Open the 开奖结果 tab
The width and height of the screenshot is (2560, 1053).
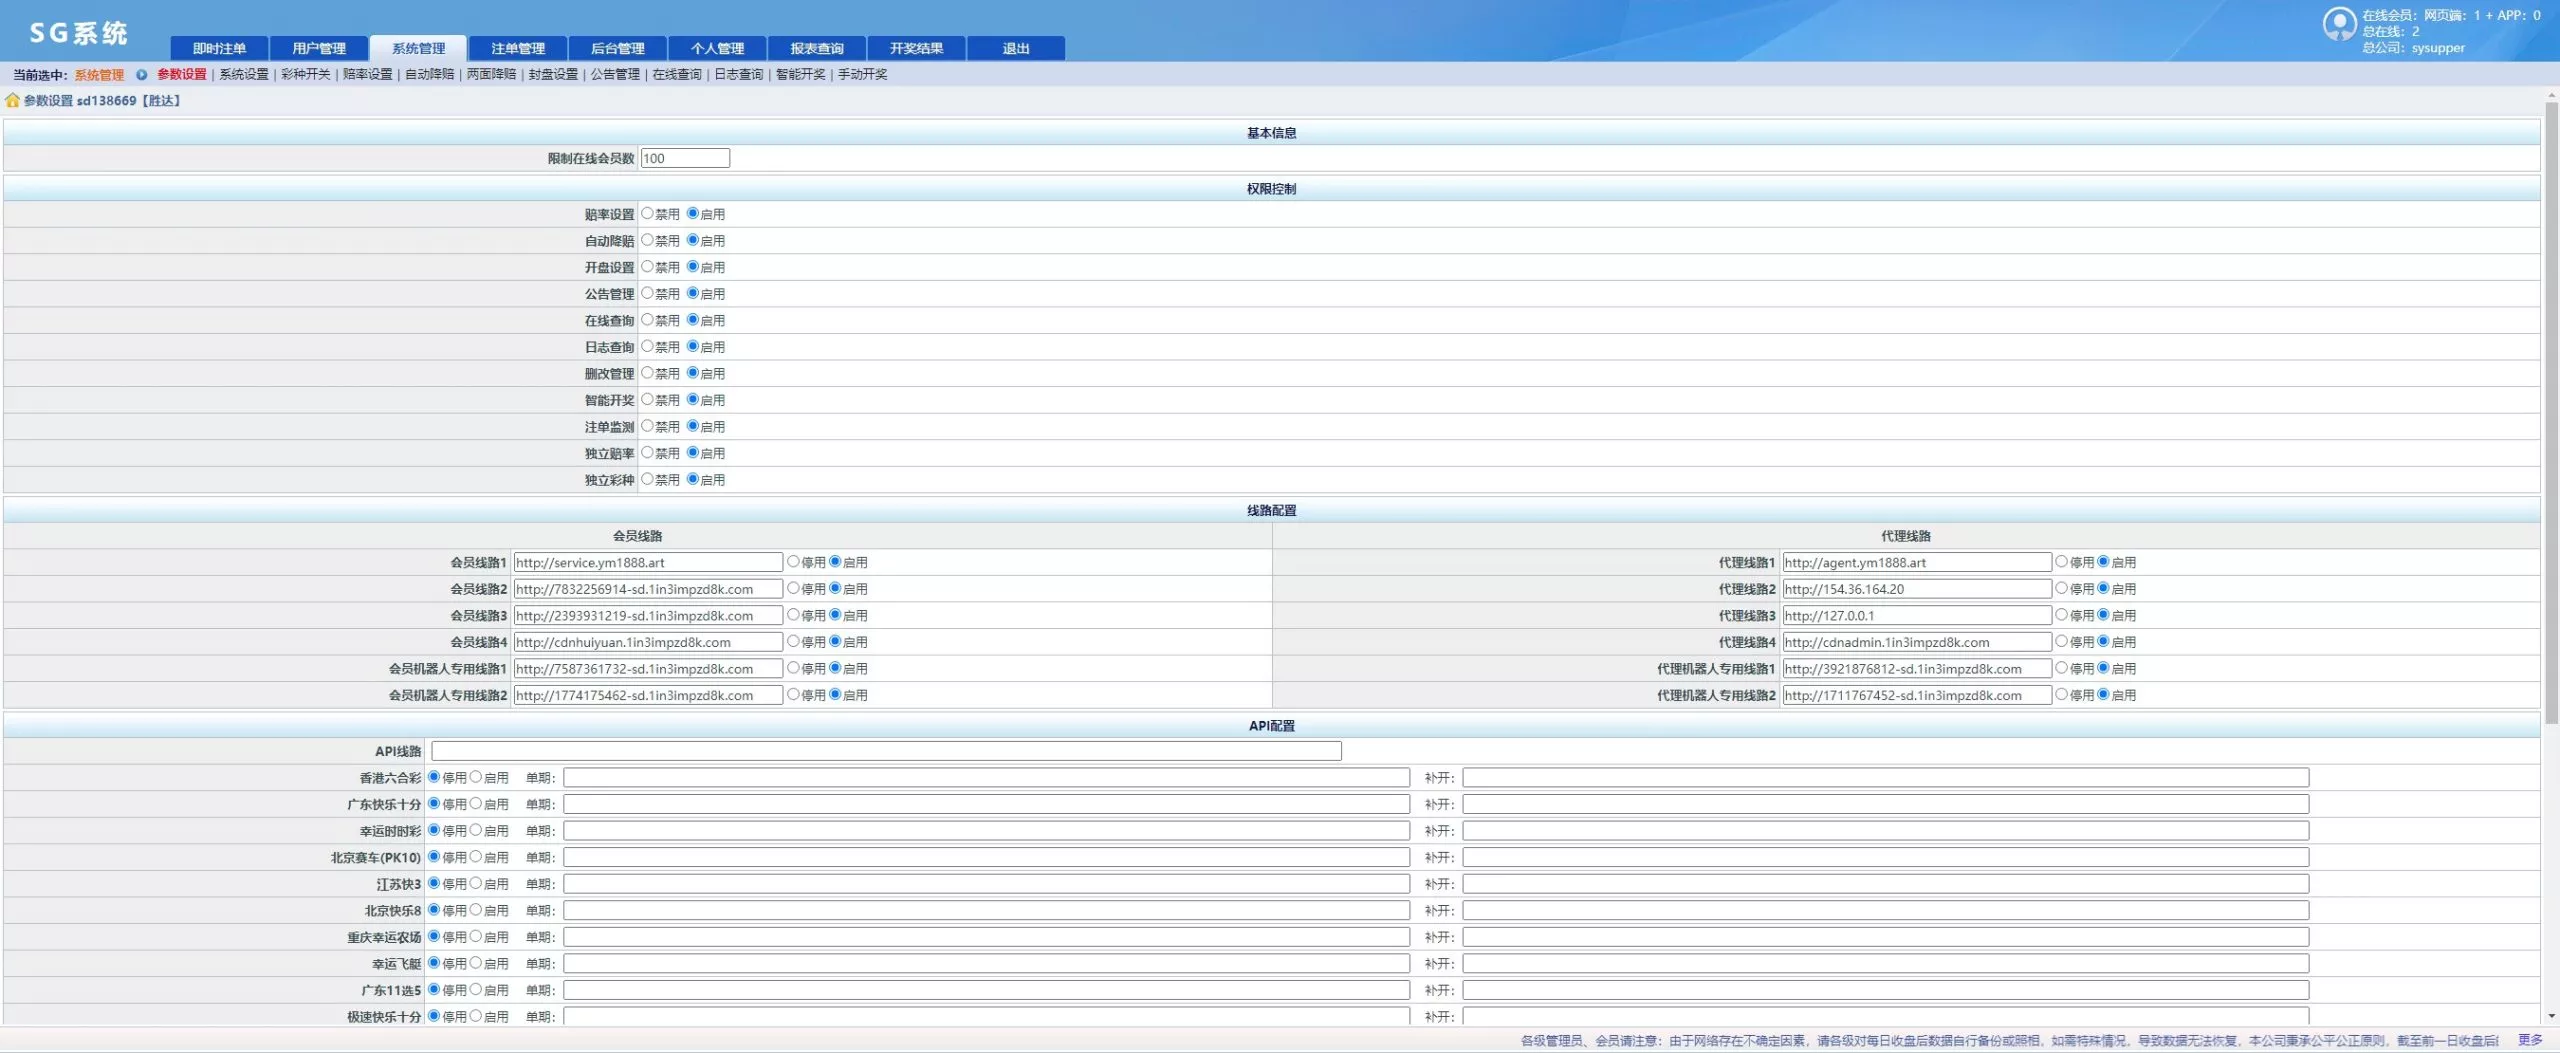click(916, 49)
